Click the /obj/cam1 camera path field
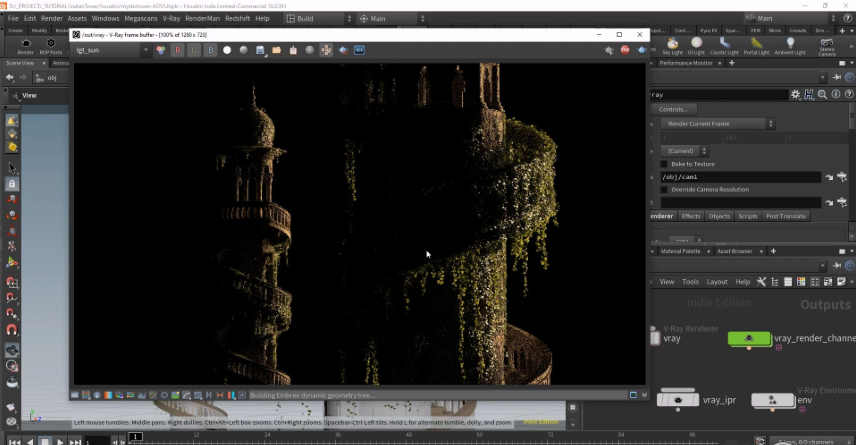Viewport: 856px width, 445px height. 738,177
